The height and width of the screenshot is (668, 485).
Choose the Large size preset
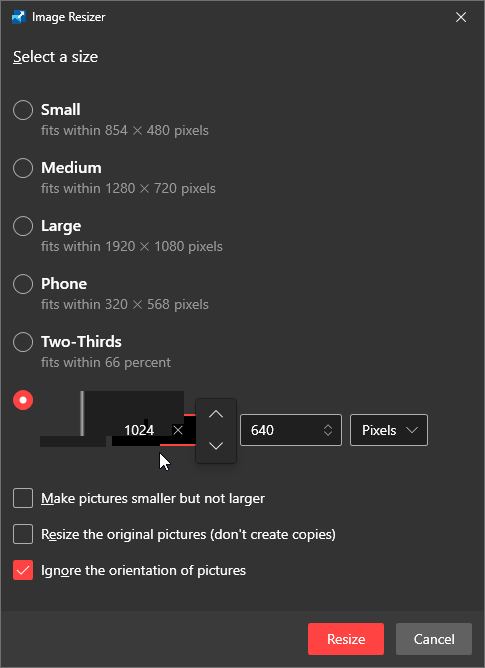(x=23, y=226)
